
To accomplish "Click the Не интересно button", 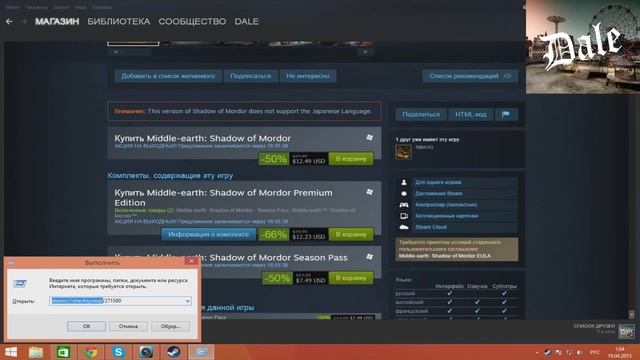I will [308, 76].
